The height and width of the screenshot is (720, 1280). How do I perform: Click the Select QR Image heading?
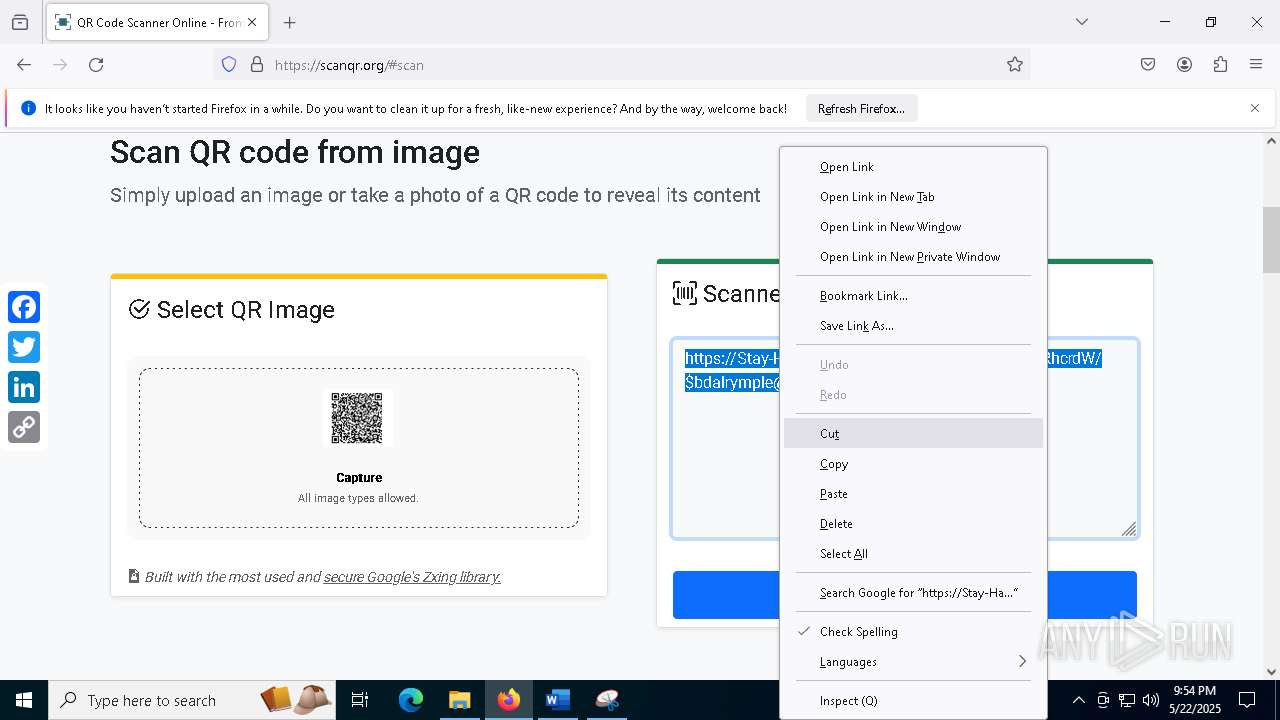[232, 310]
